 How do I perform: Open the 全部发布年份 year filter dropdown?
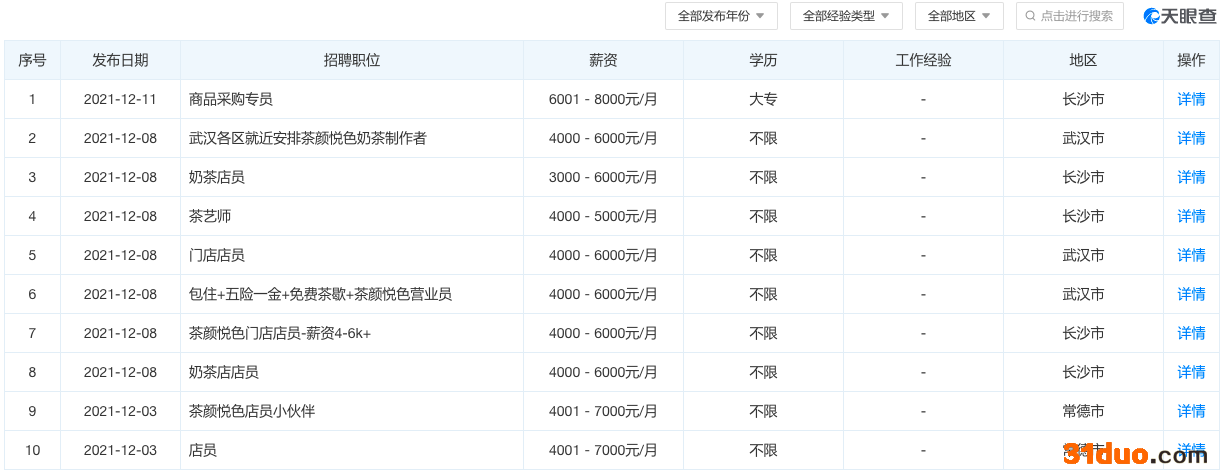click(x=720, y=16)
